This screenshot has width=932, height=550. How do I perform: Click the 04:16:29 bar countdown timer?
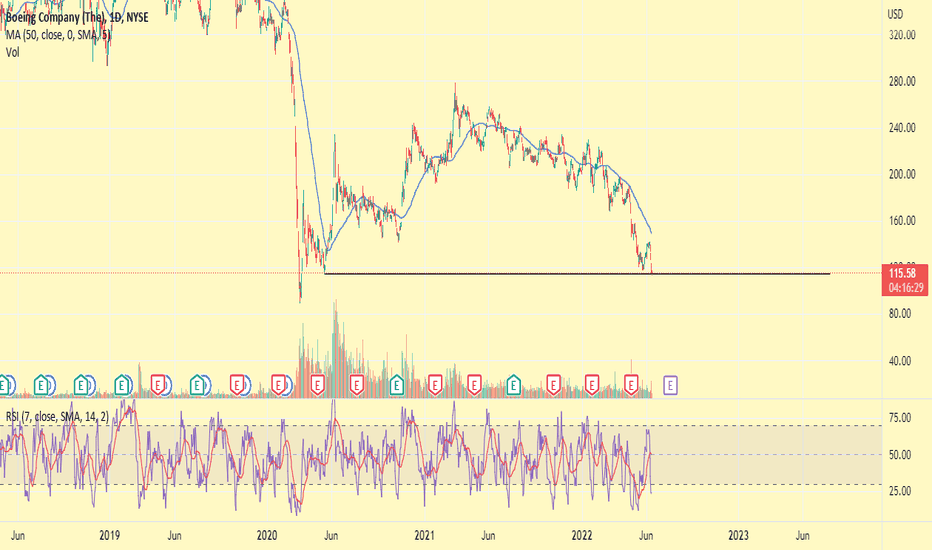click(x=906, y=288)
